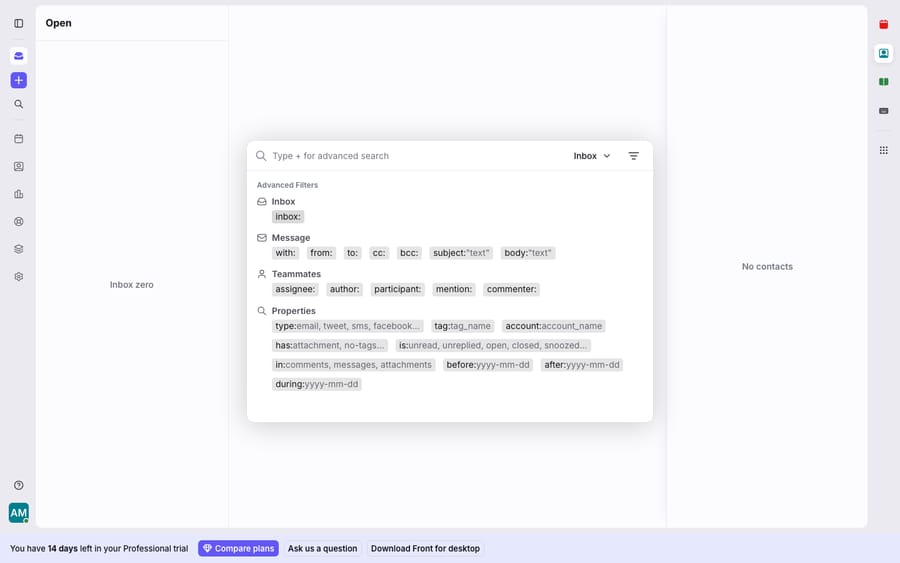This screenshot has width=900, height=563.
Task: Click the magnifier icon in search field
Action: tap(261, 156)
